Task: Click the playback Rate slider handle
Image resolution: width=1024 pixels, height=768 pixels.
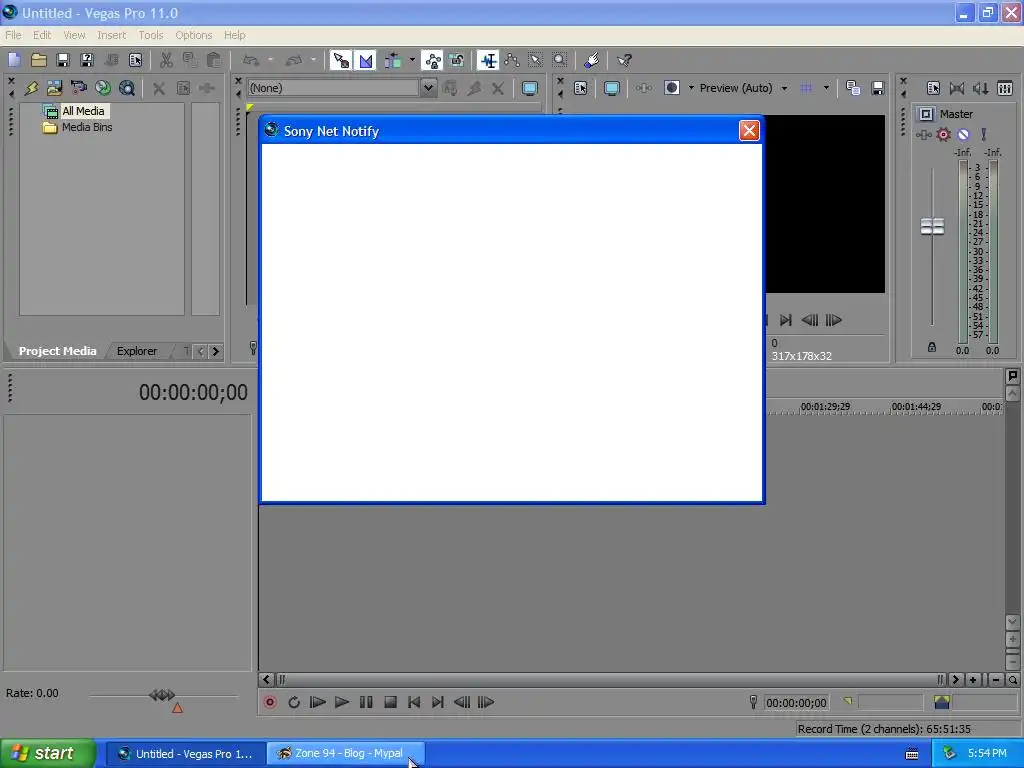Action: [x=162, y=695]
